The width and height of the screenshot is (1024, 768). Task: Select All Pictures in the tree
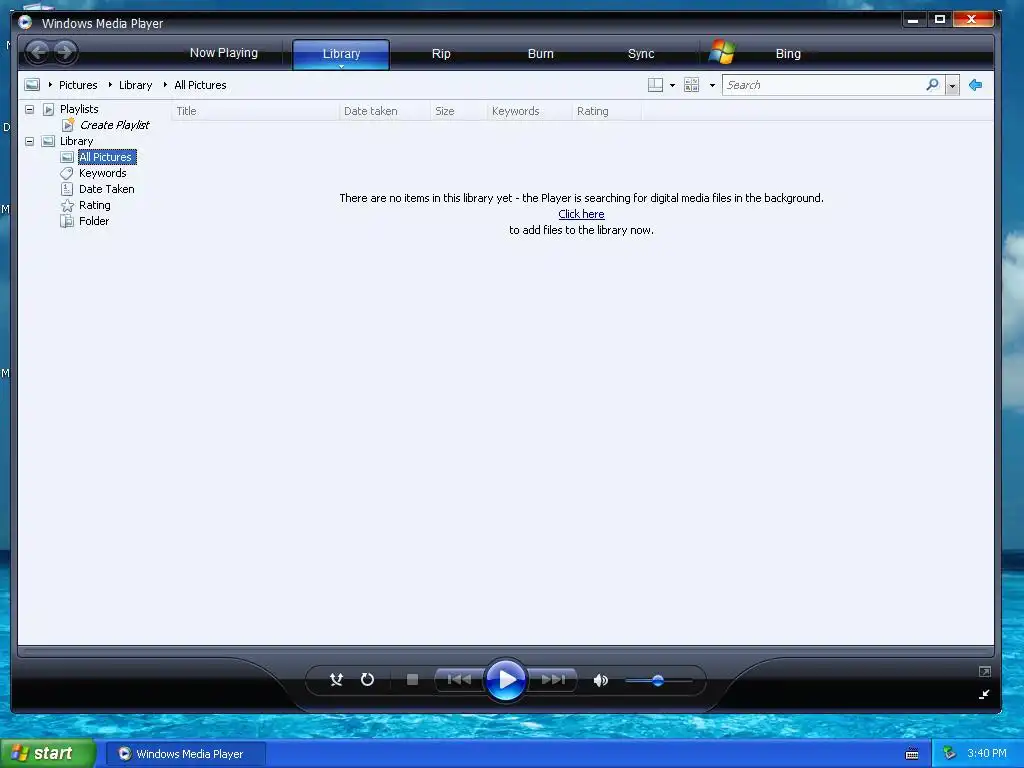(x=107, y=157)
